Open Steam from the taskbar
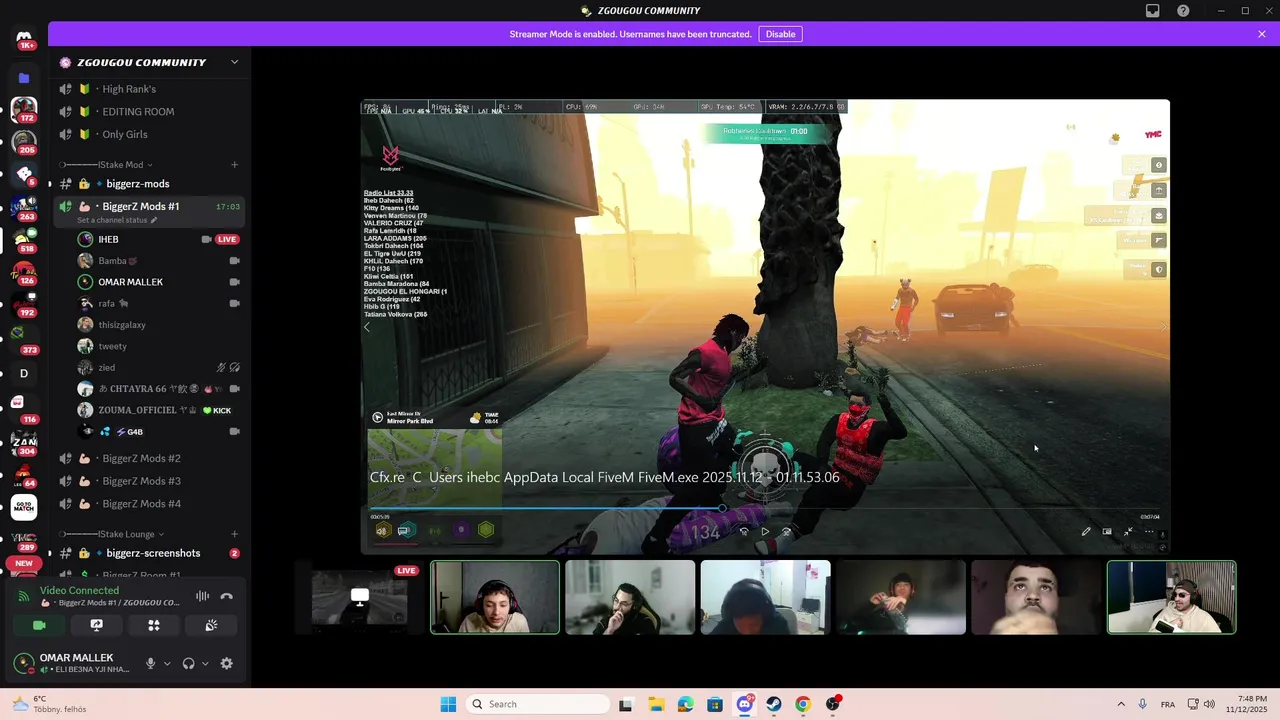The height and width of the screenshot is (720, 1280). (x=774, y=704)
